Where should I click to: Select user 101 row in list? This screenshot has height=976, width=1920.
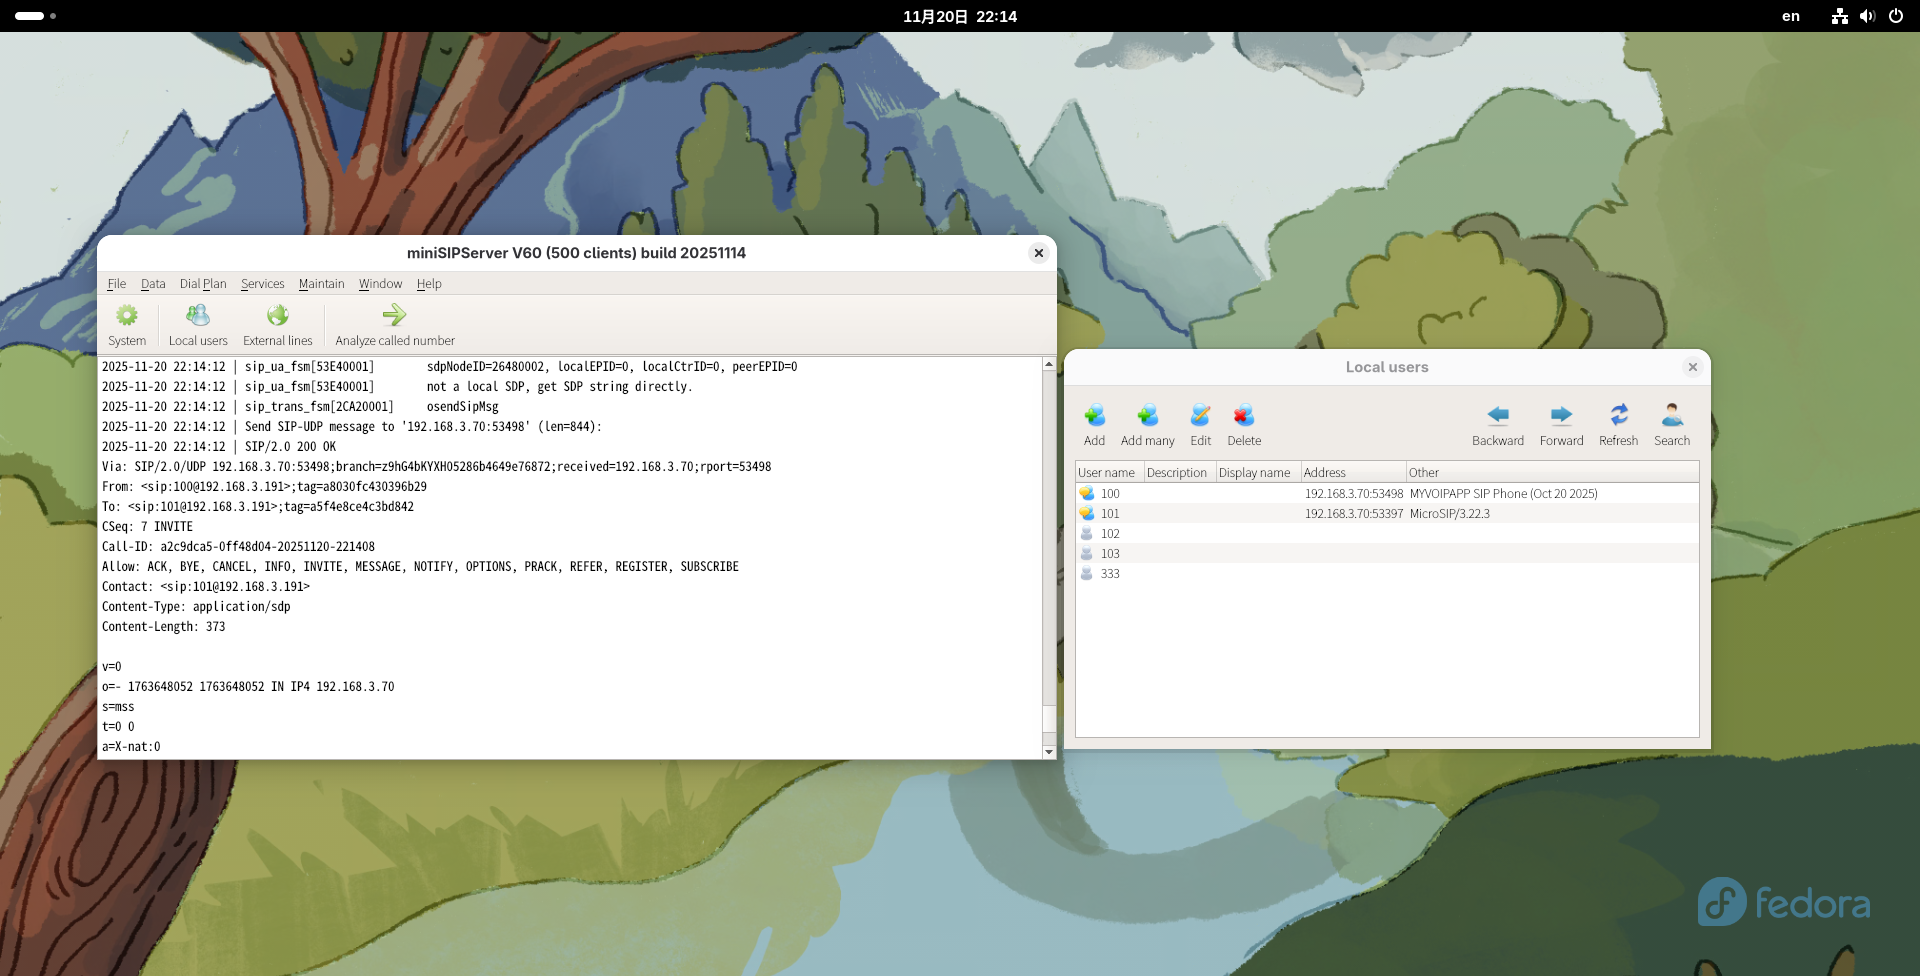(x=1110, y=514)
